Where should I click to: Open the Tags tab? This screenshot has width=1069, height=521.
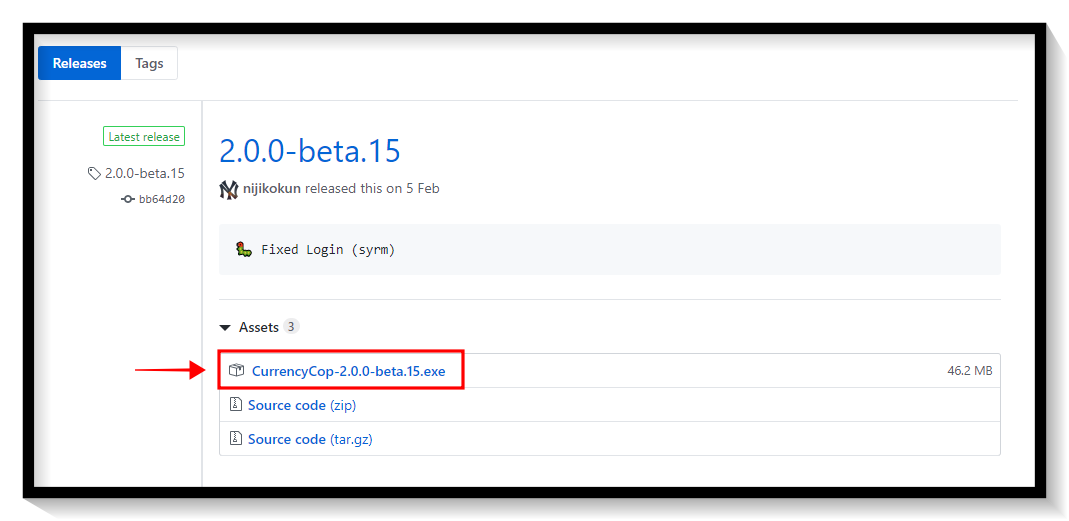tap(149, 63)
